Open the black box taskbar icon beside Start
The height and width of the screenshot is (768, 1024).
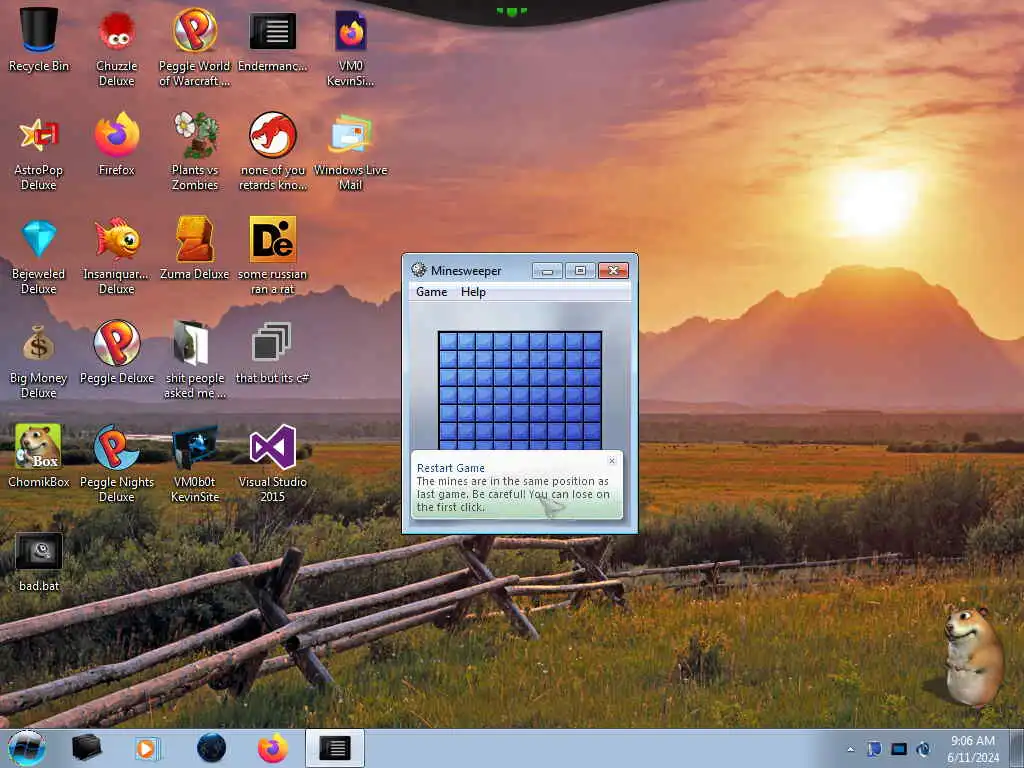click(x=86, y=748)
